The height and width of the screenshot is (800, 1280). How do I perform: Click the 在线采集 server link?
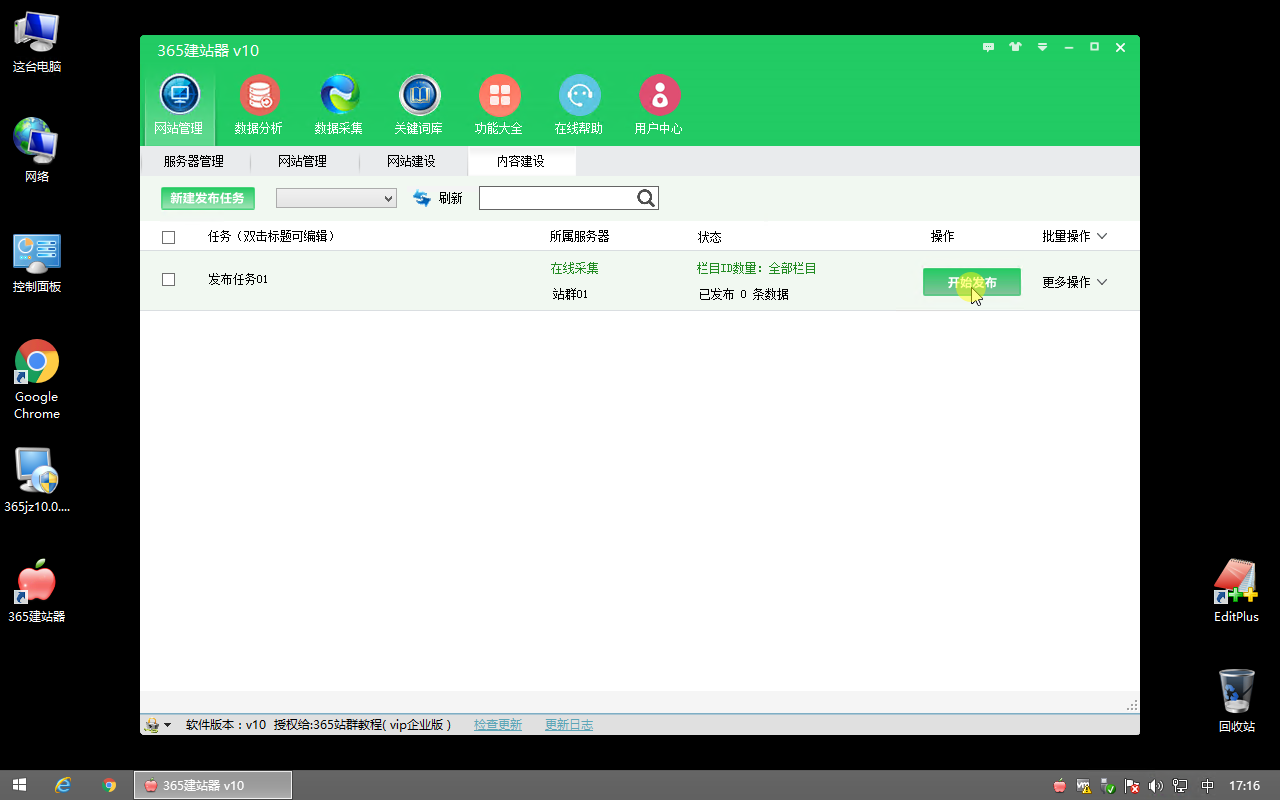[575, 268]
